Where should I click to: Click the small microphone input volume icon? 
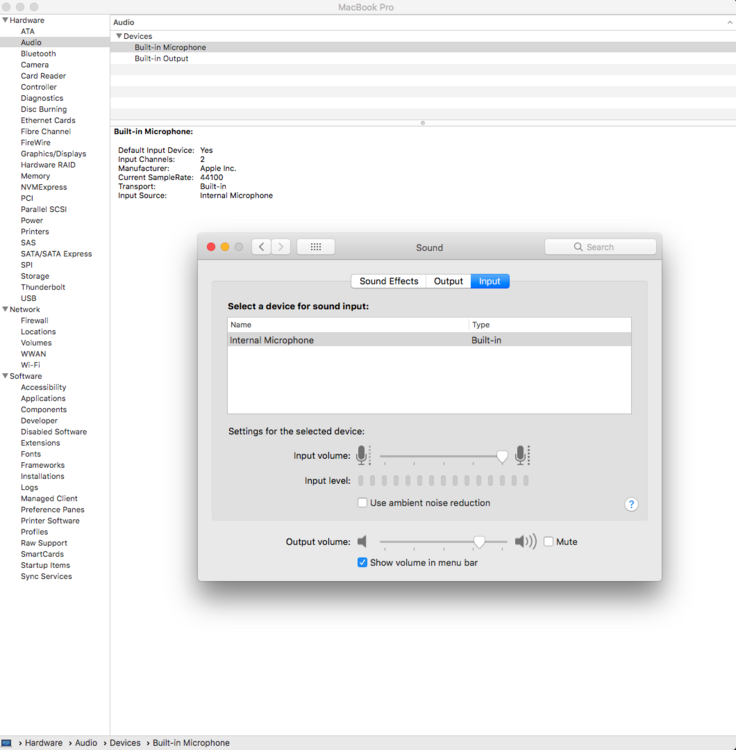click(362, 456)
